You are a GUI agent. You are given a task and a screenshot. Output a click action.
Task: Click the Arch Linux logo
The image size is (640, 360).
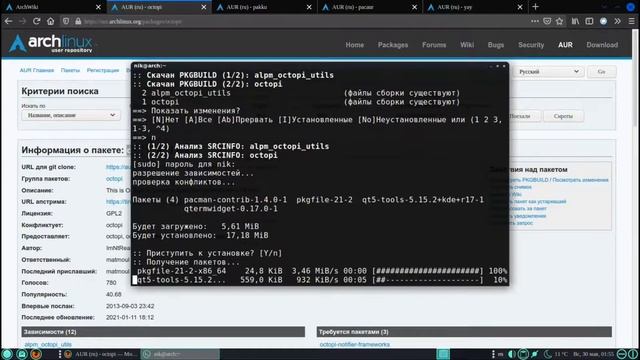click(51, 43)
